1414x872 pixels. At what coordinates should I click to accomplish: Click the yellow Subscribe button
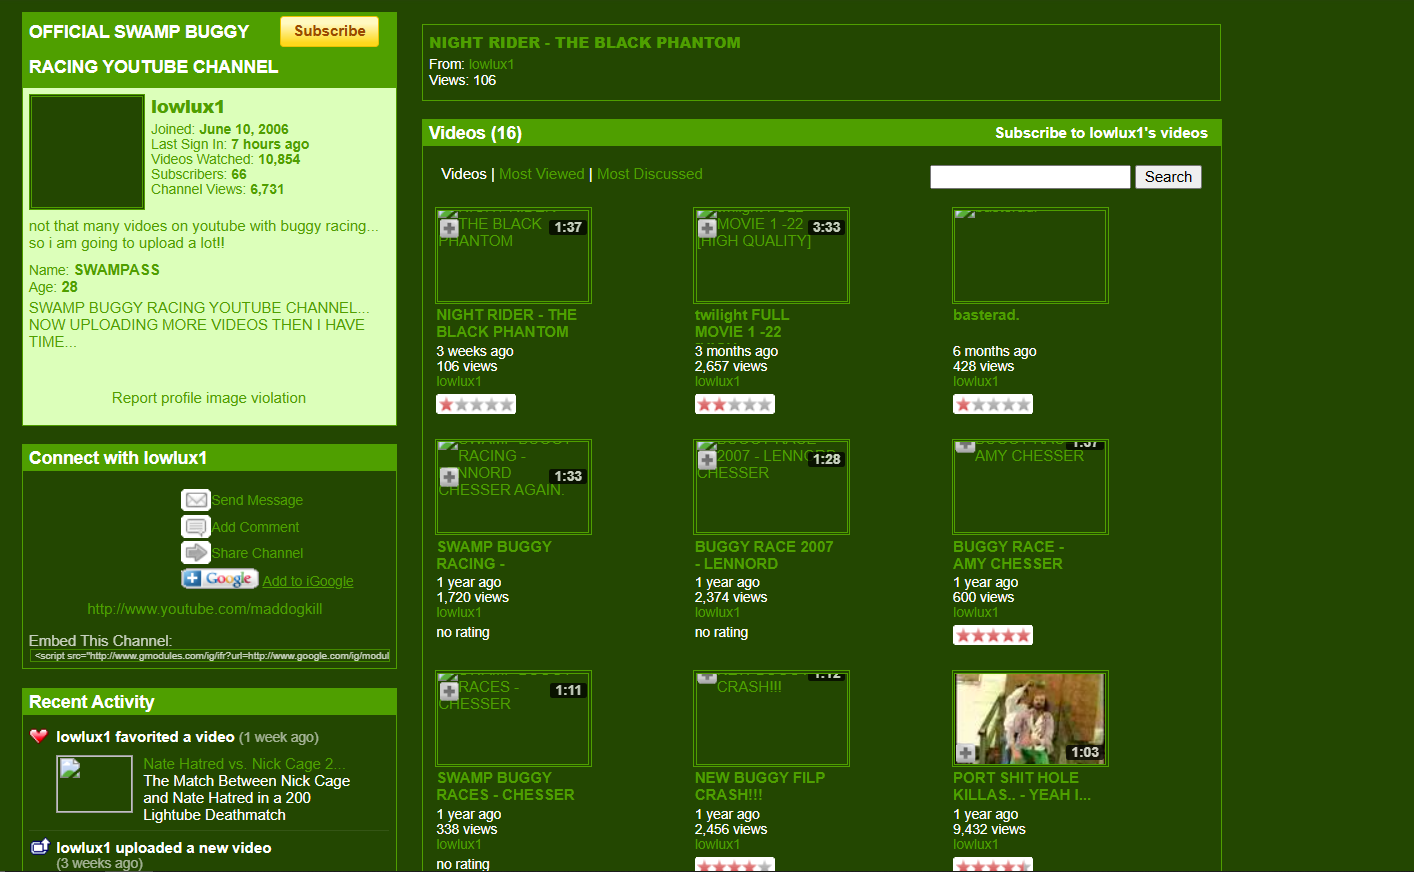pos(330,31)
